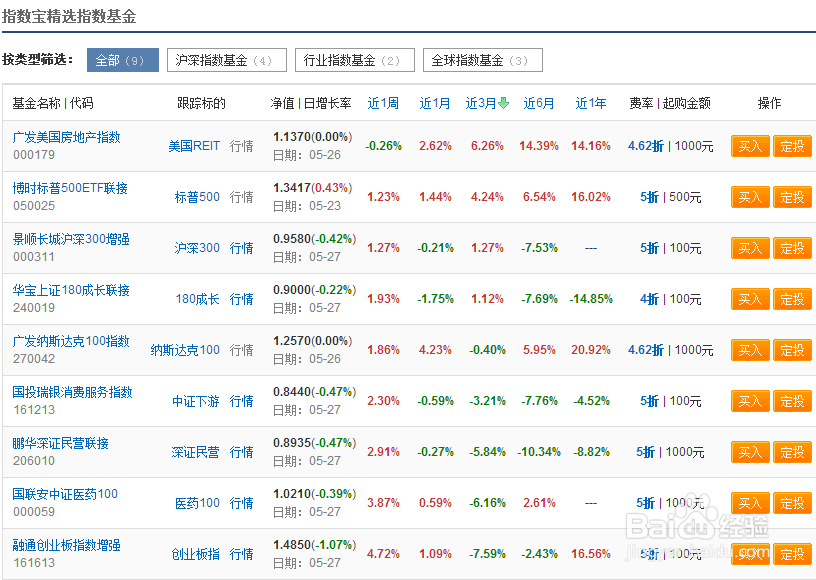This screenshot has width=816, height=580.
Task: Open fund 博时标普500ETF联接
Action: [x=70, y=188]
